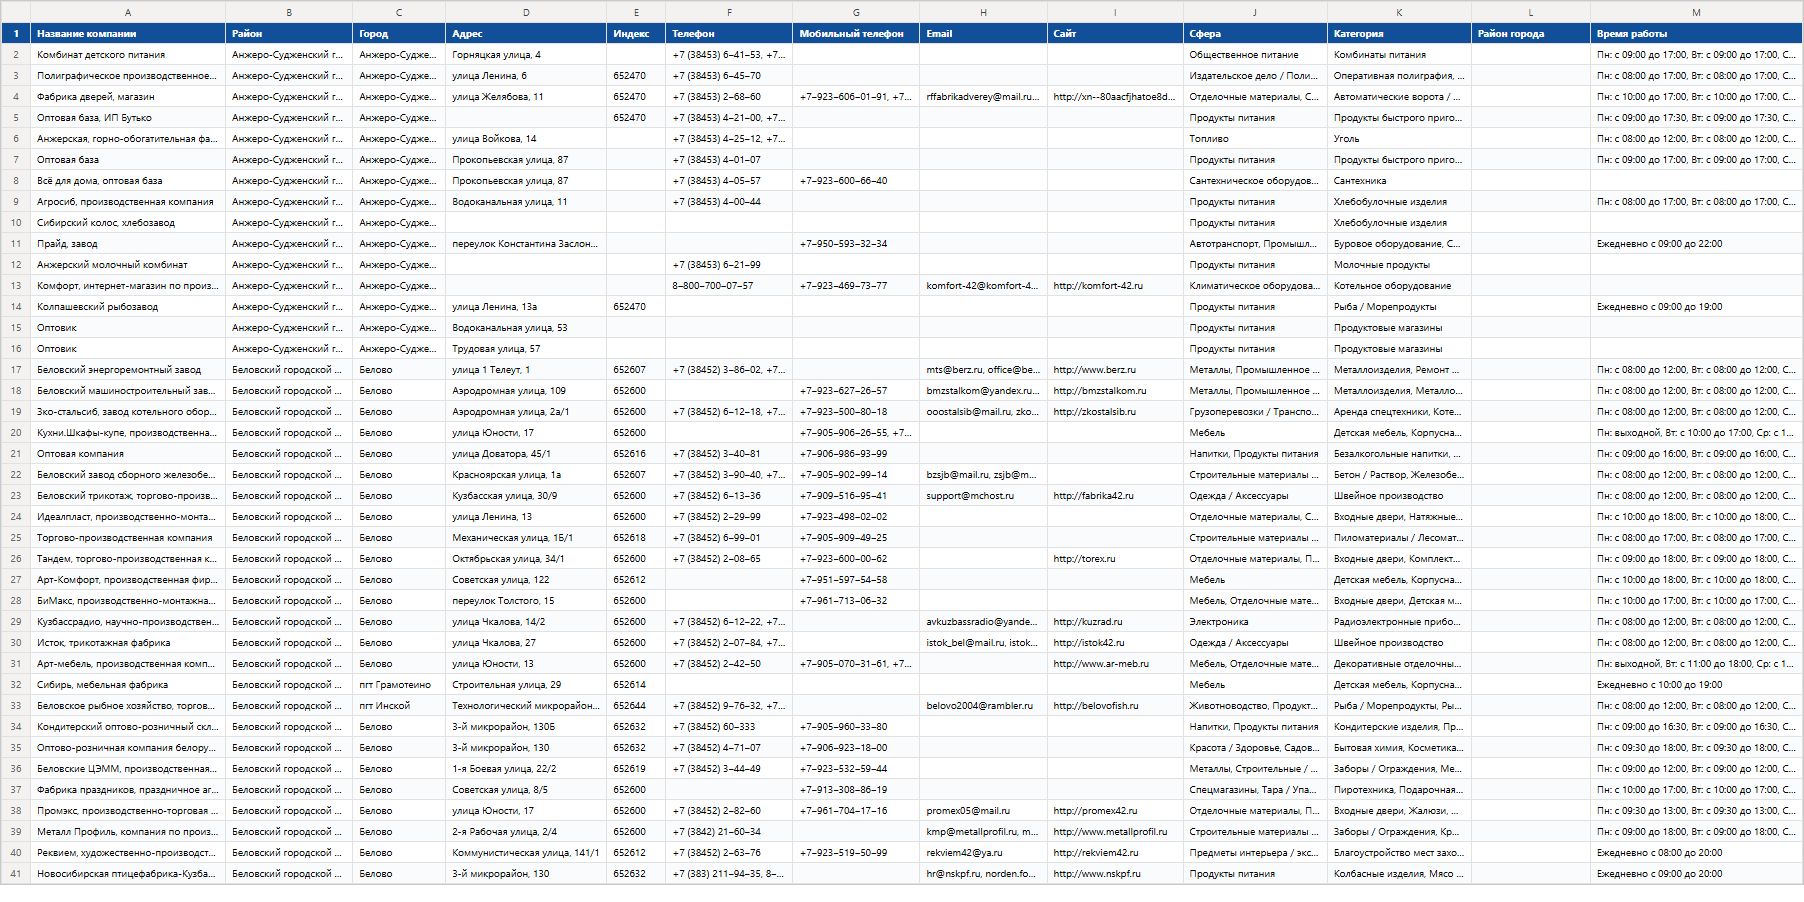Select address cell 'Горняцкая улица, 4'
Screen dimensions: 1804x902
coord(526,55)
